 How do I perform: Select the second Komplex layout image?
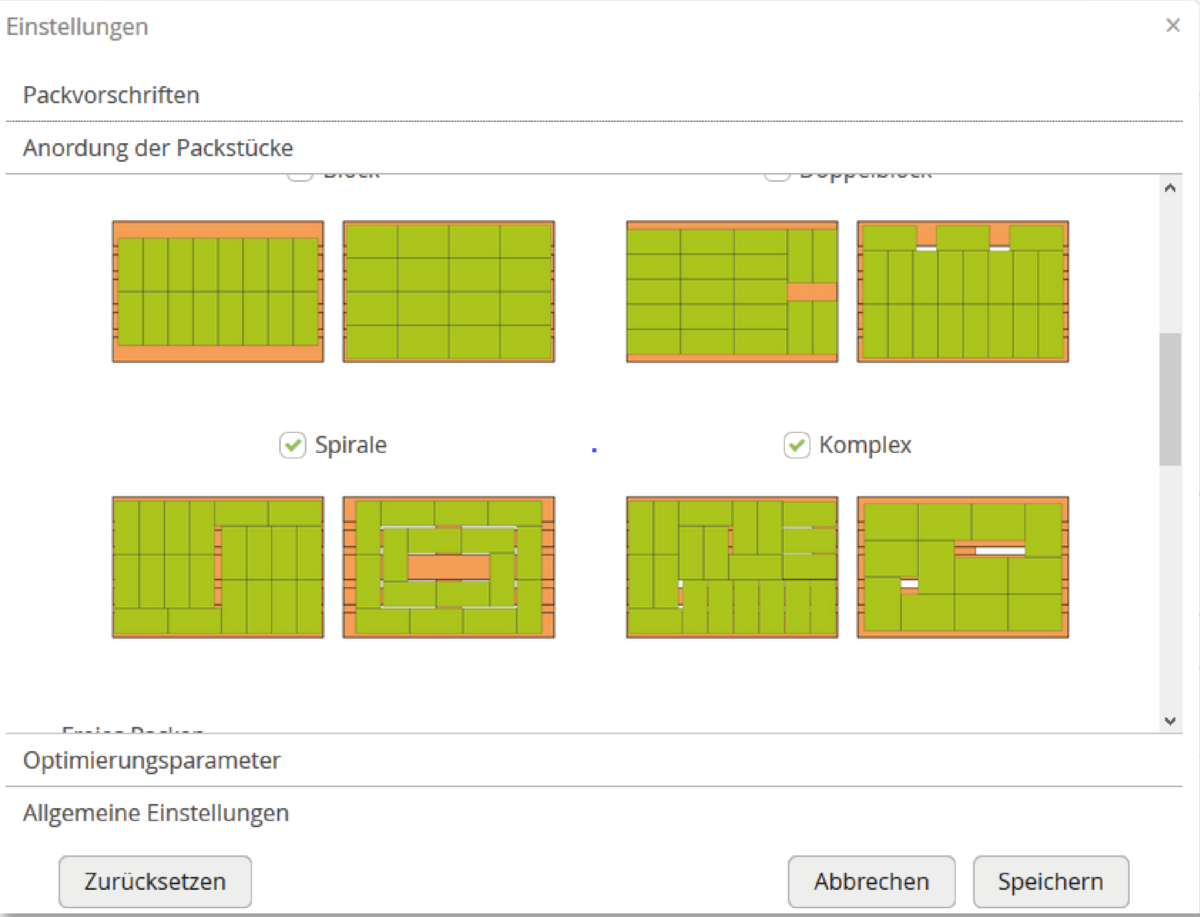[x=963, y=566]
